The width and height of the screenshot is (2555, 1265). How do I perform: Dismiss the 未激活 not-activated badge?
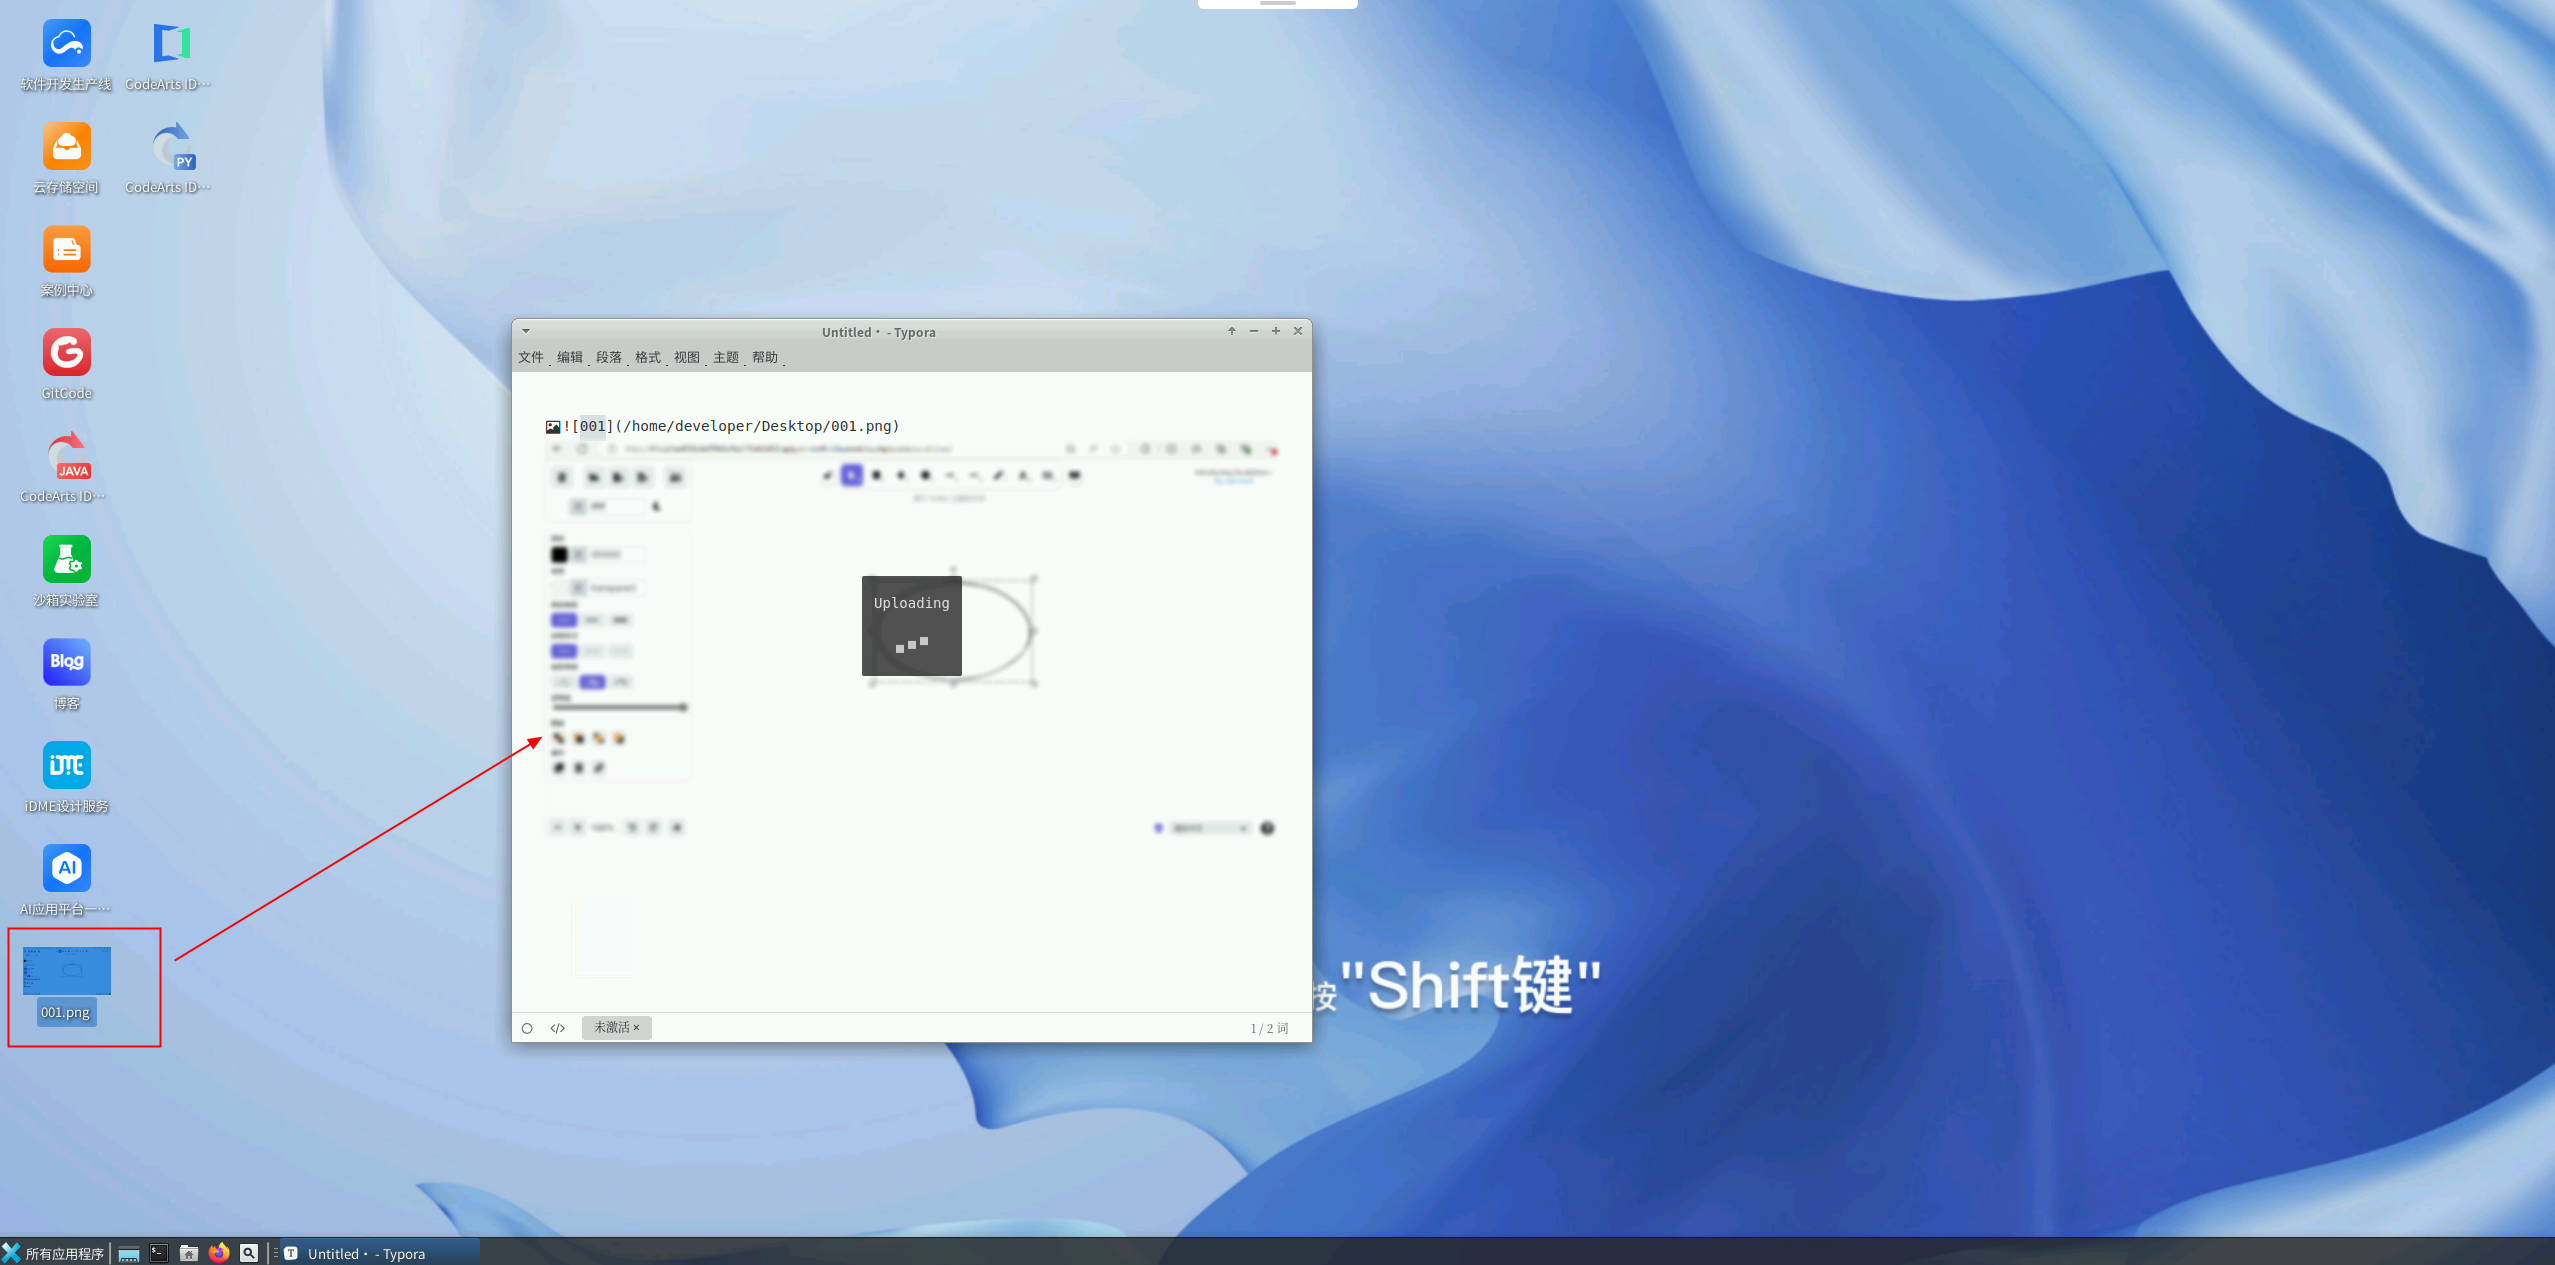pyautogui.click(x=636, y=1027)
